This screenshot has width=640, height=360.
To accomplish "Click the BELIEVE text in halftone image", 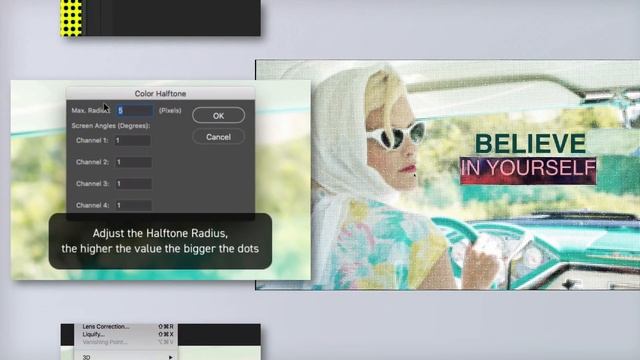I will point(530,144).
